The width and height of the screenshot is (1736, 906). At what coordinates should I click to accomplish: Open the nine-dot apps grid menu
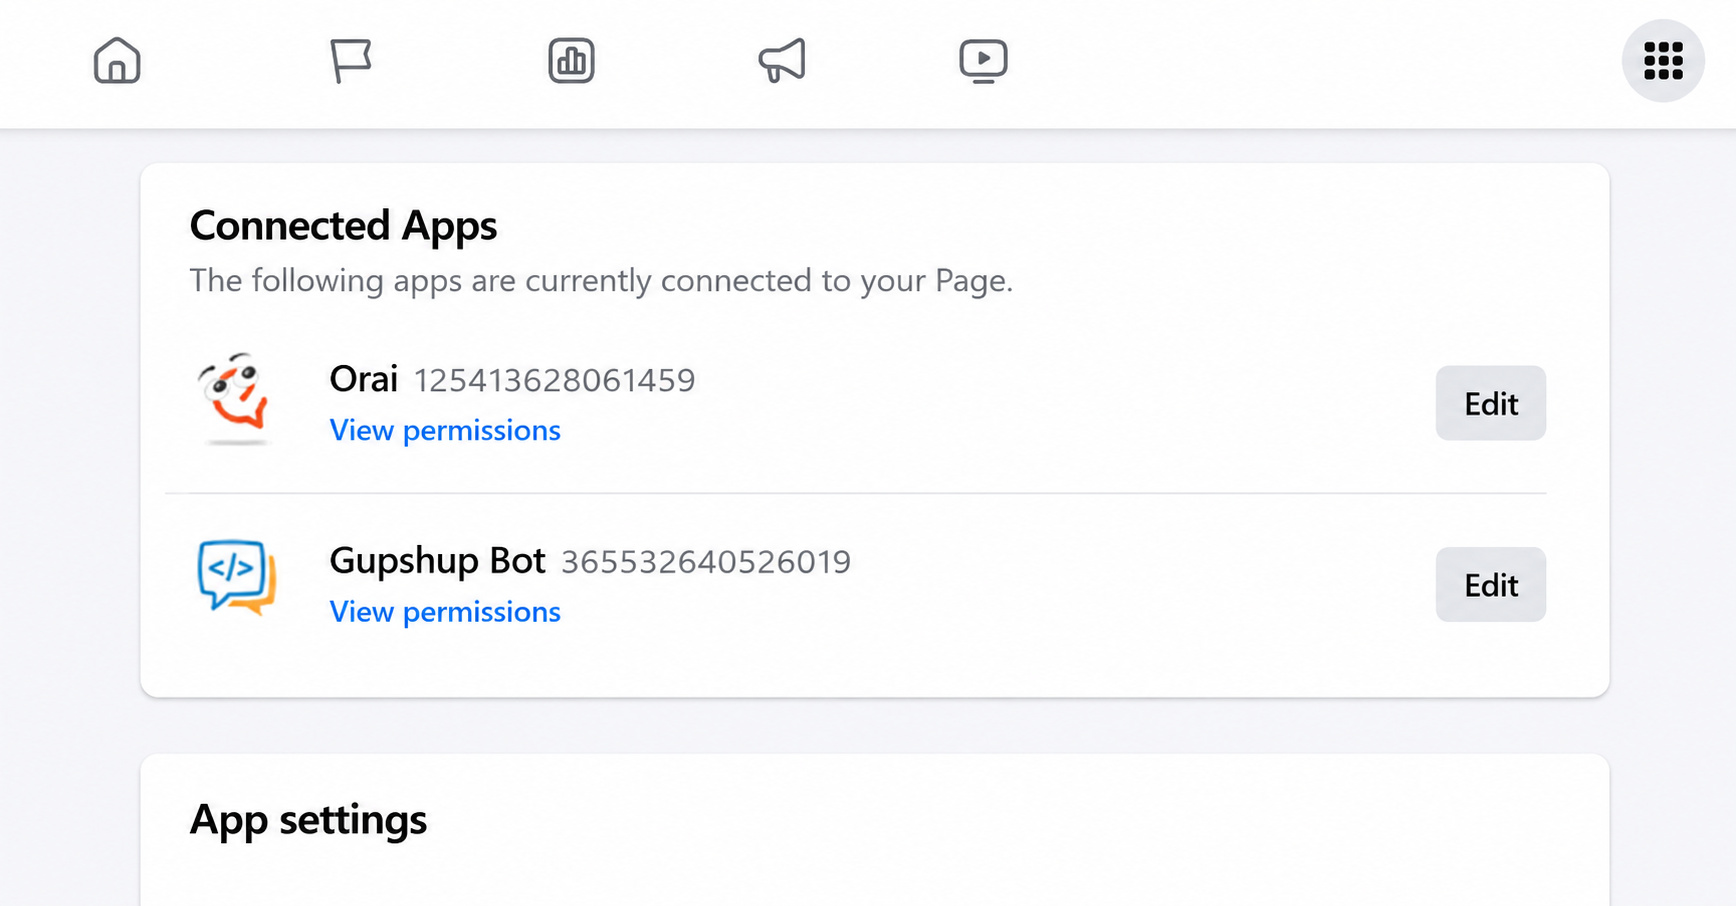1663,60
